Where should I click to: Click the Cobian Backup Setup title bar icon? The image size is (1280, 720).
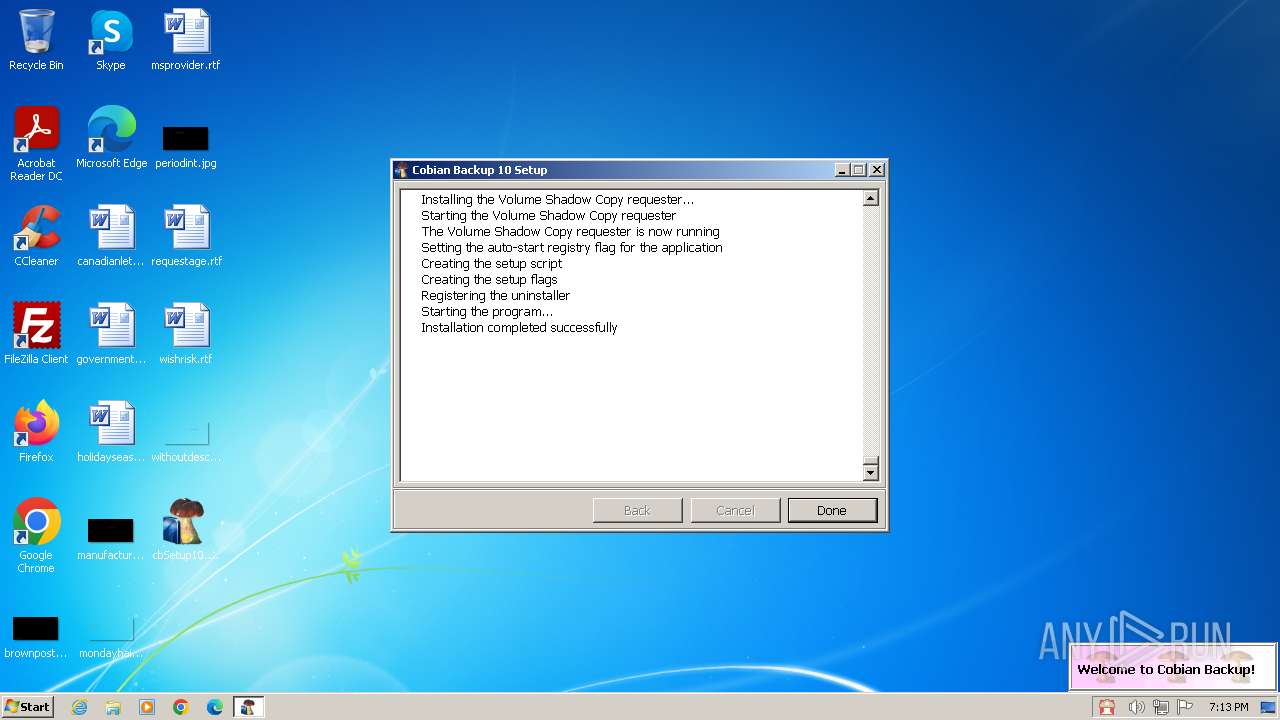[402, 170]
